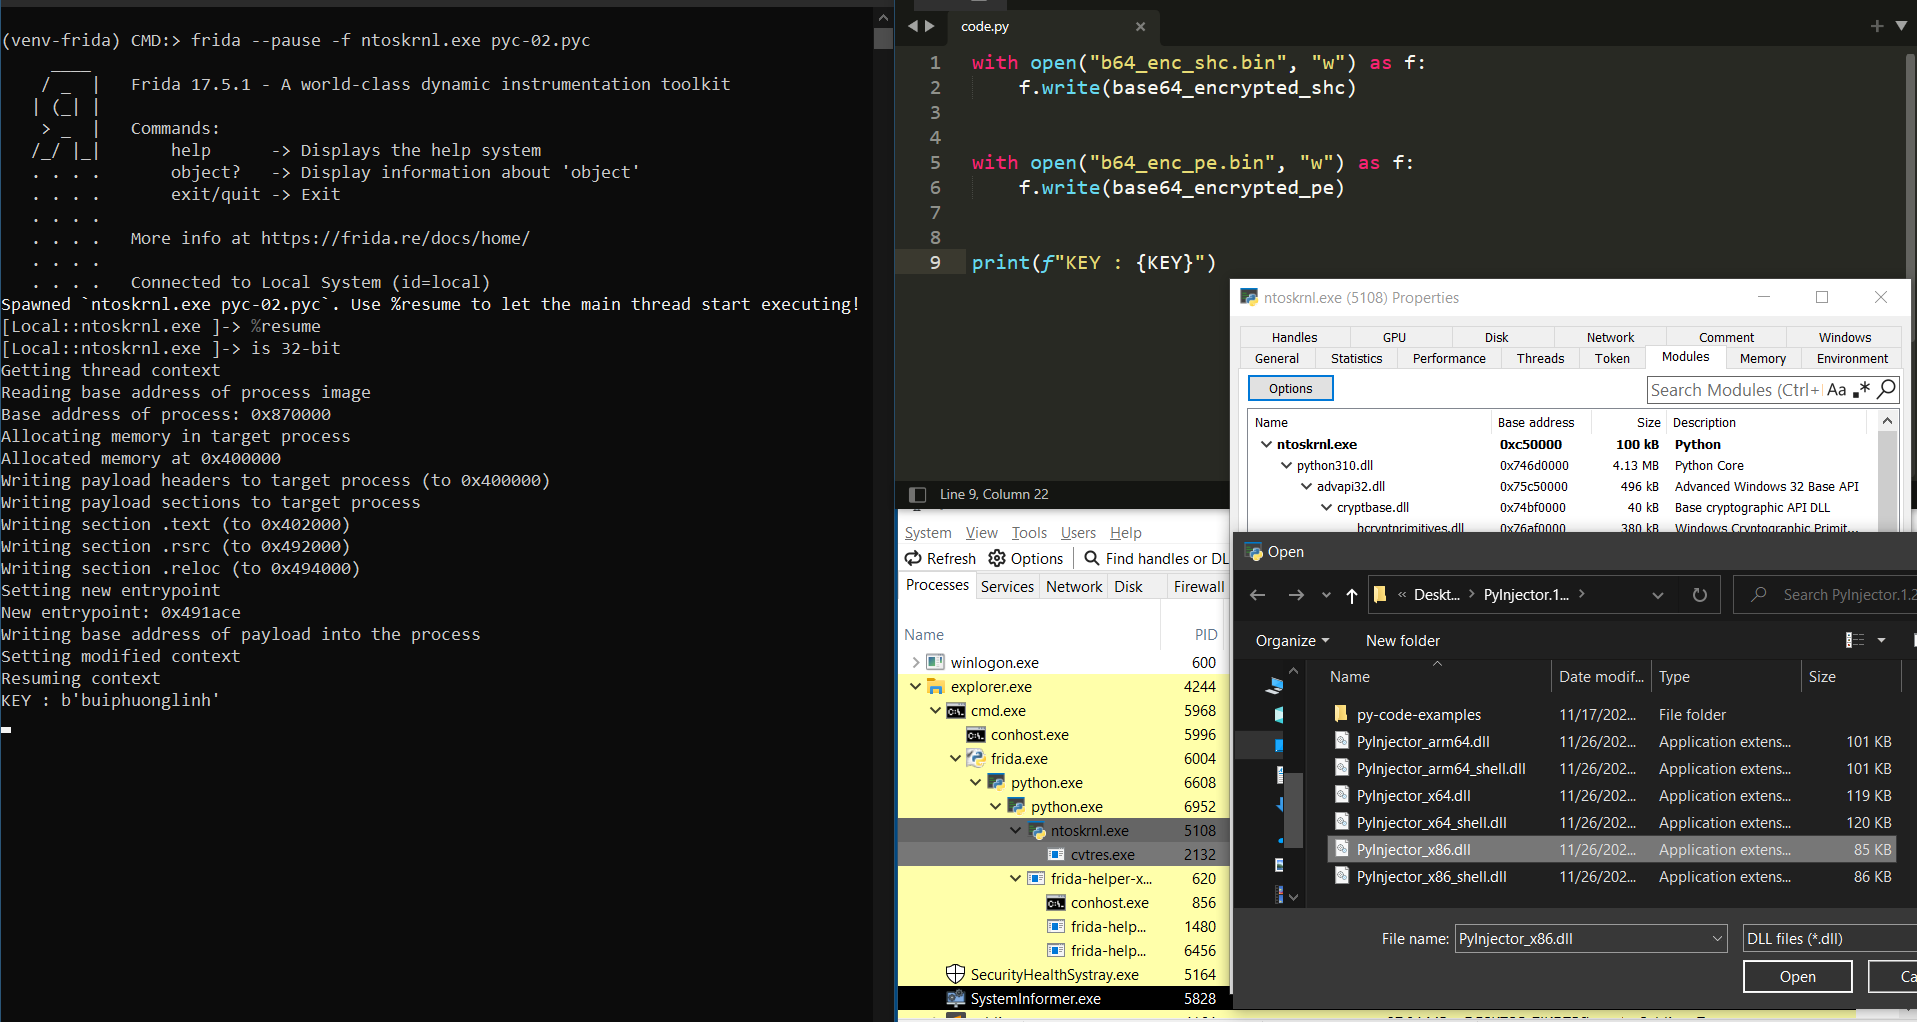The width and height of the screenshot is (1917, 1022).
Task: Select the ntoskrnl.exe process row
Action: [1064, 830]
